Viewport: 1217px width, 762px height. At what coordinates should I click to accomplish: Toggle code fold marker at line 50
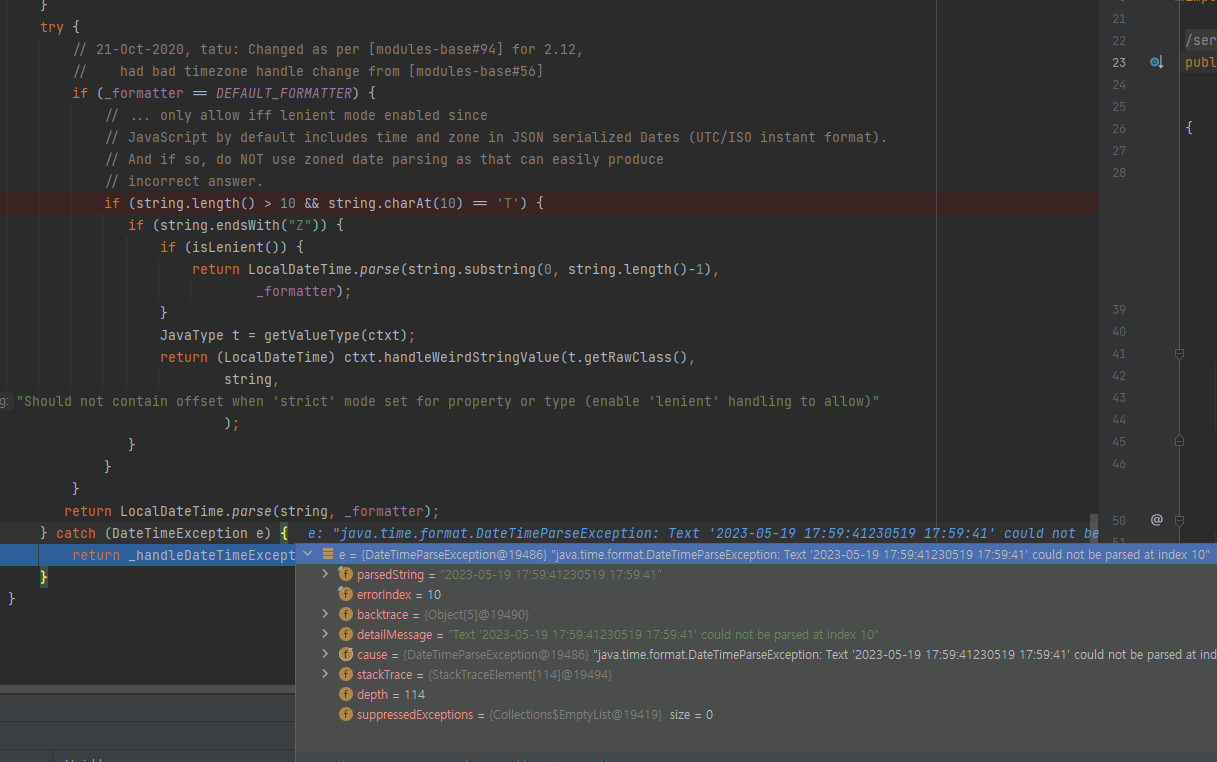click(1179, 520)
